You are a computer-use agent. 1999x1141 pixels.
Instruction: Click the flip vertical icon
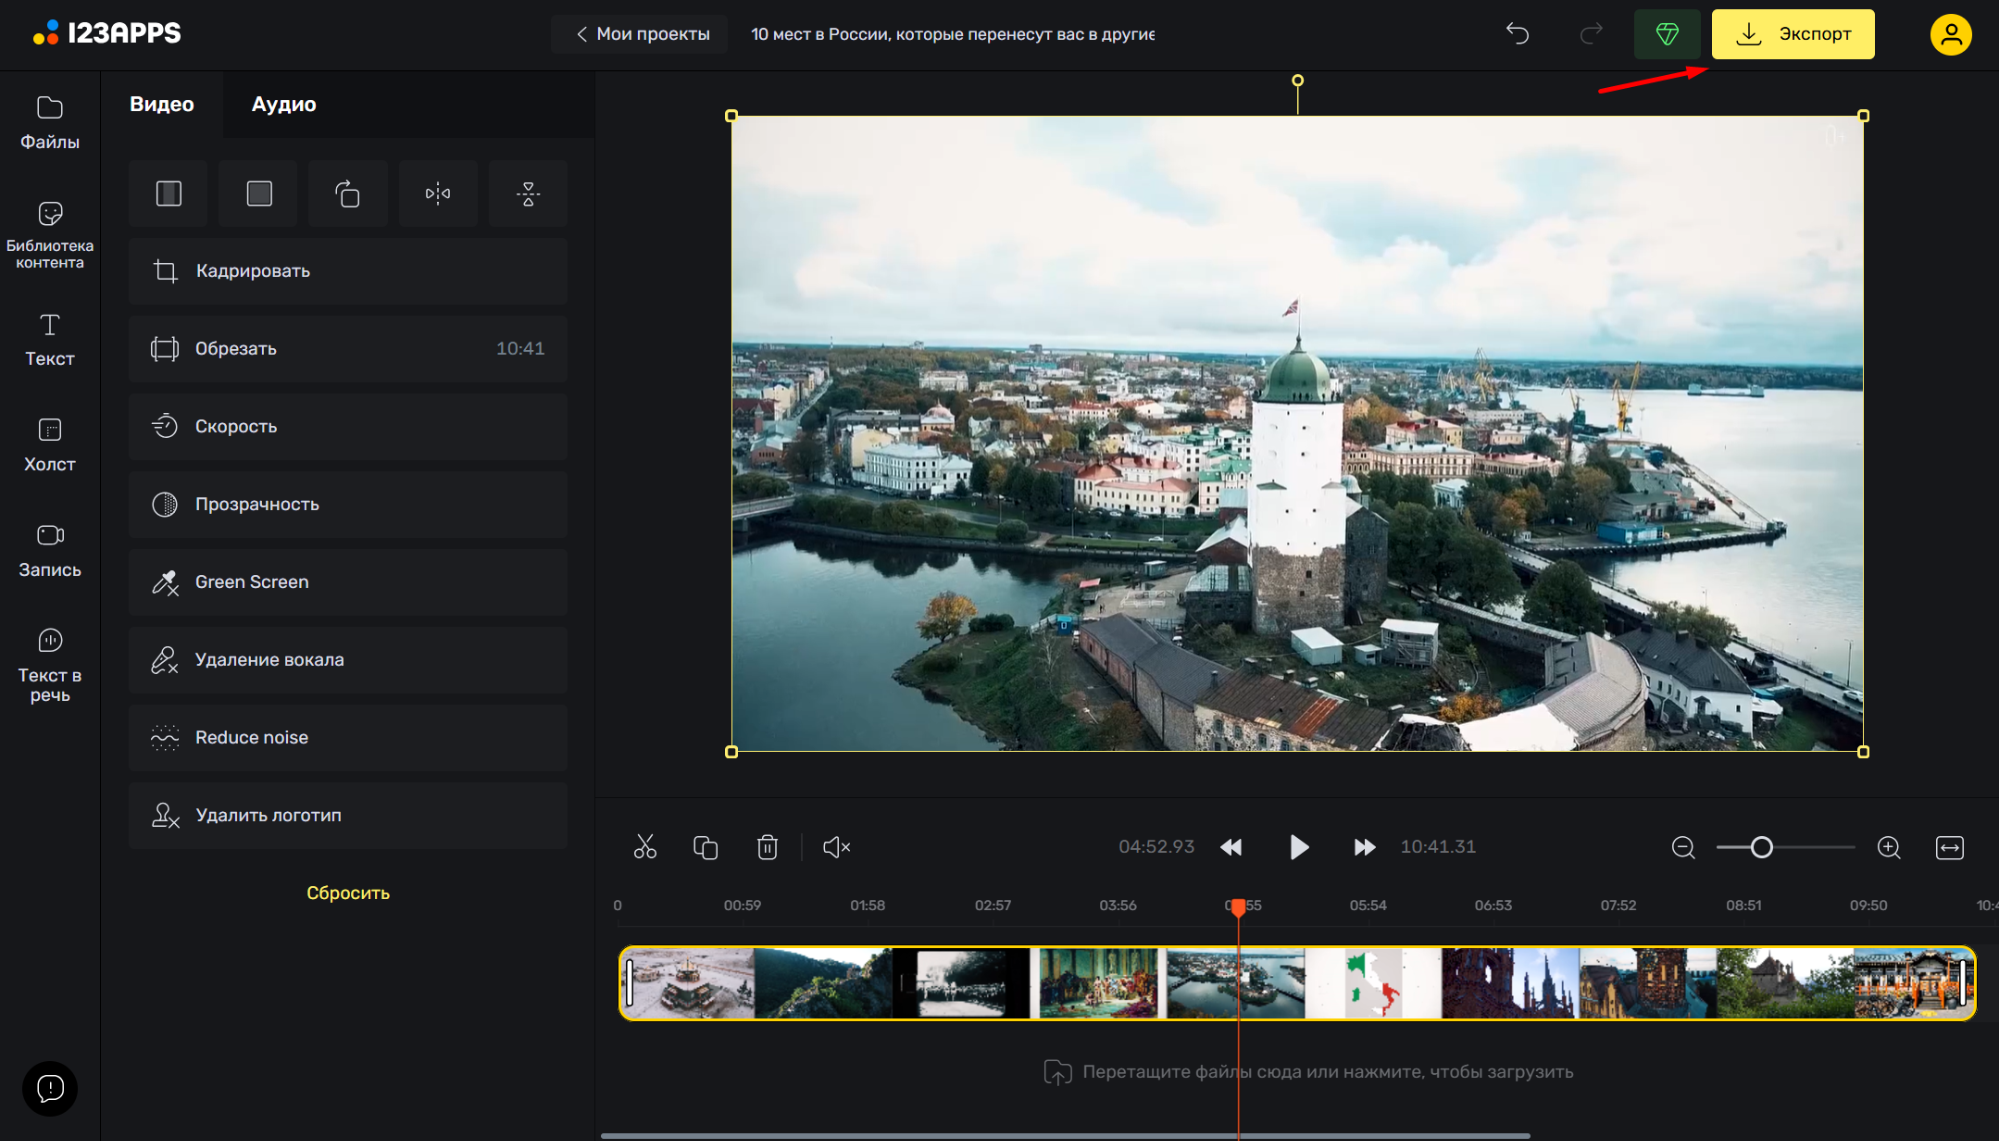point(528,193)
